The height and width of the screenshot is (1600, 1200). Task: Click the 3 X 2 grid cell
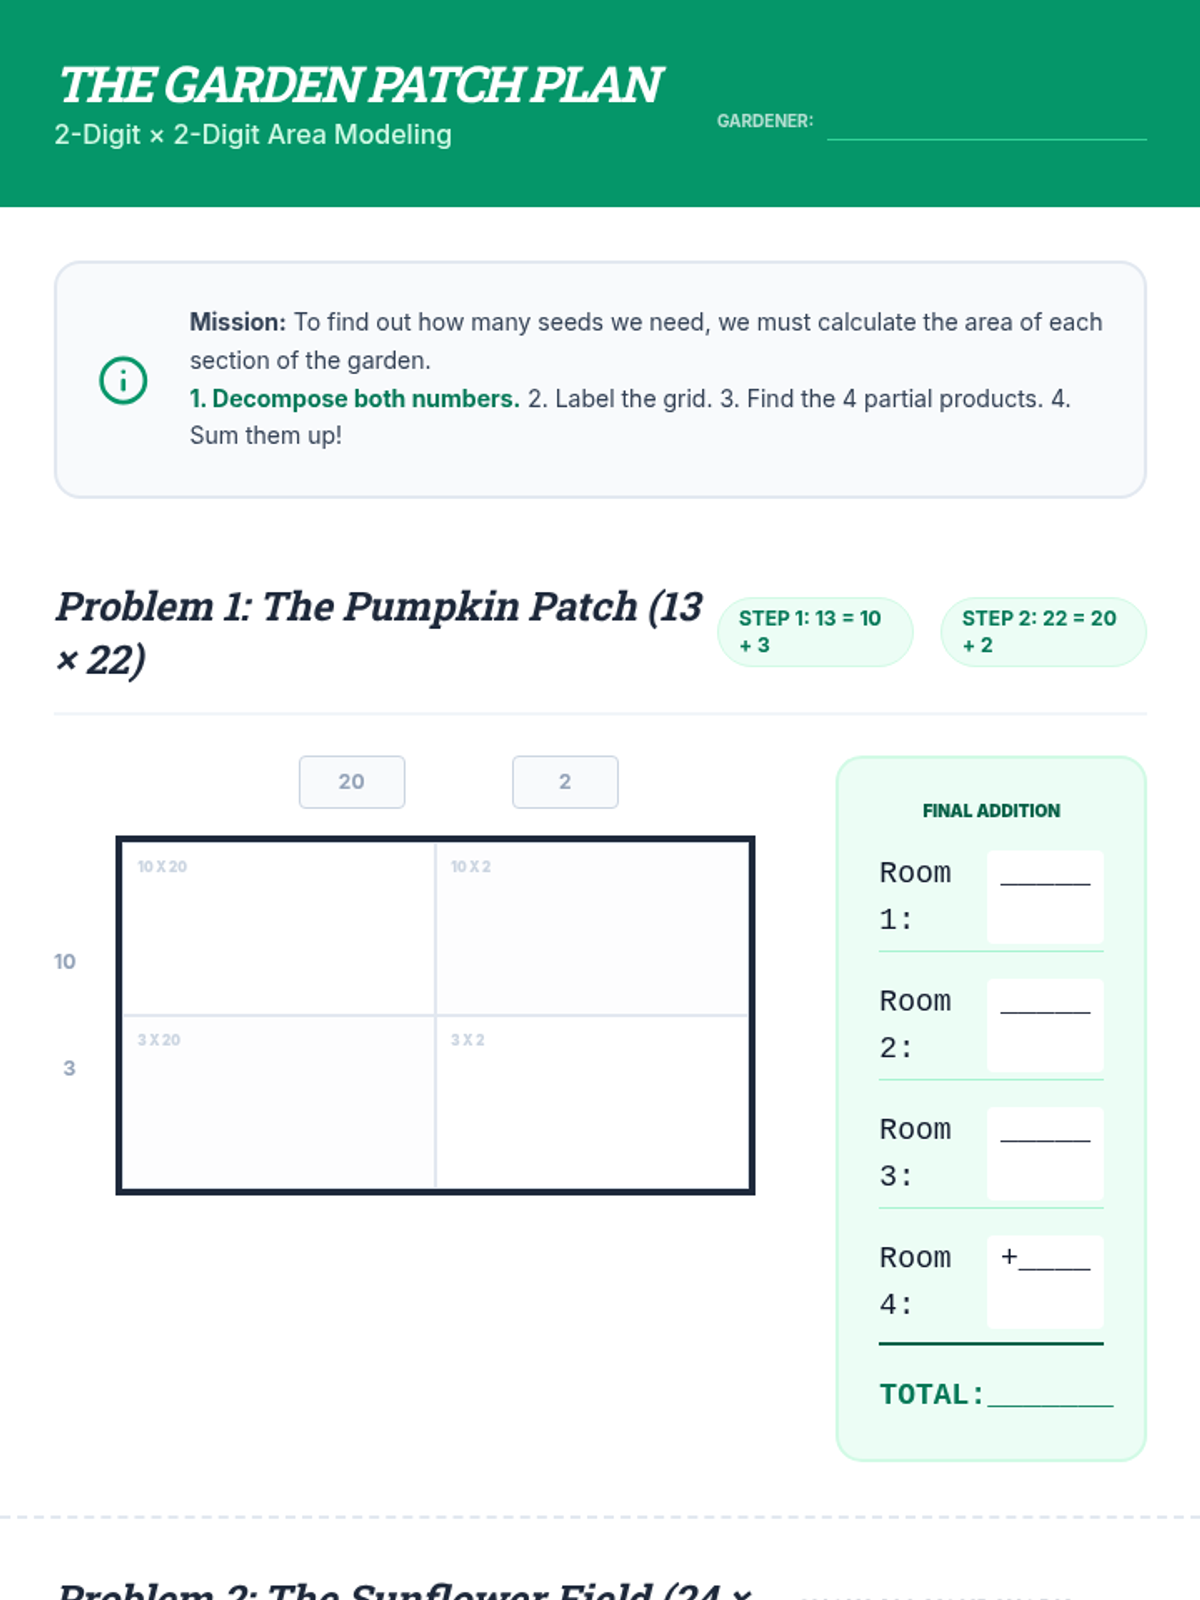(x=592, y=1102)
